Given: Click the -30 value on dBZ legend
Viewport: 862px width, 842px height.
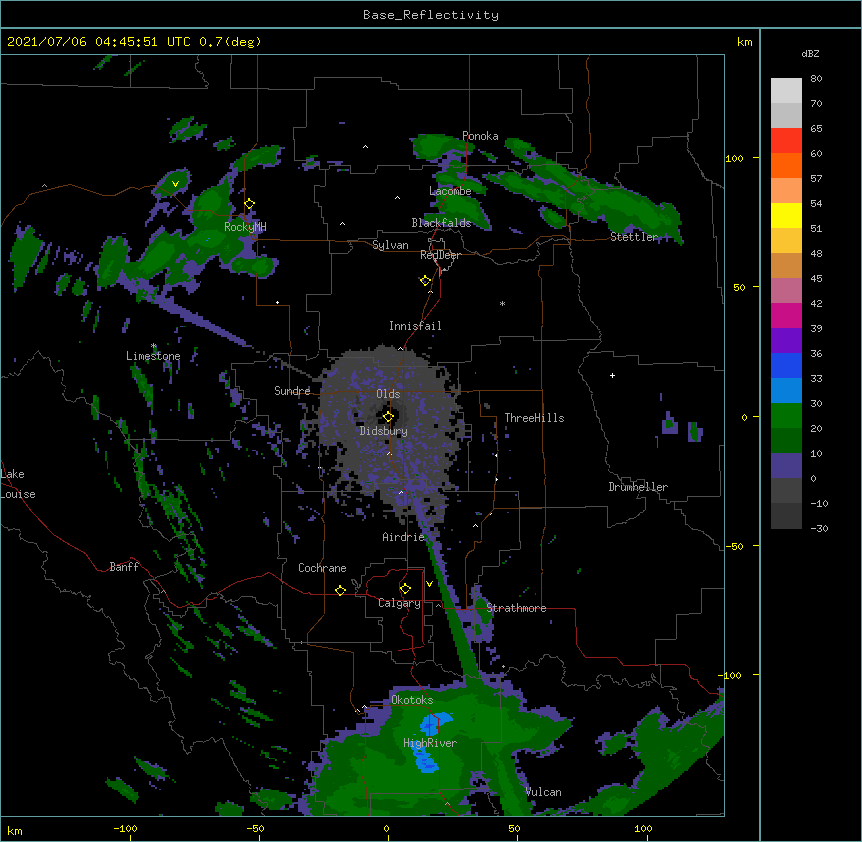Looking at the screenshot, I should 819,528.
